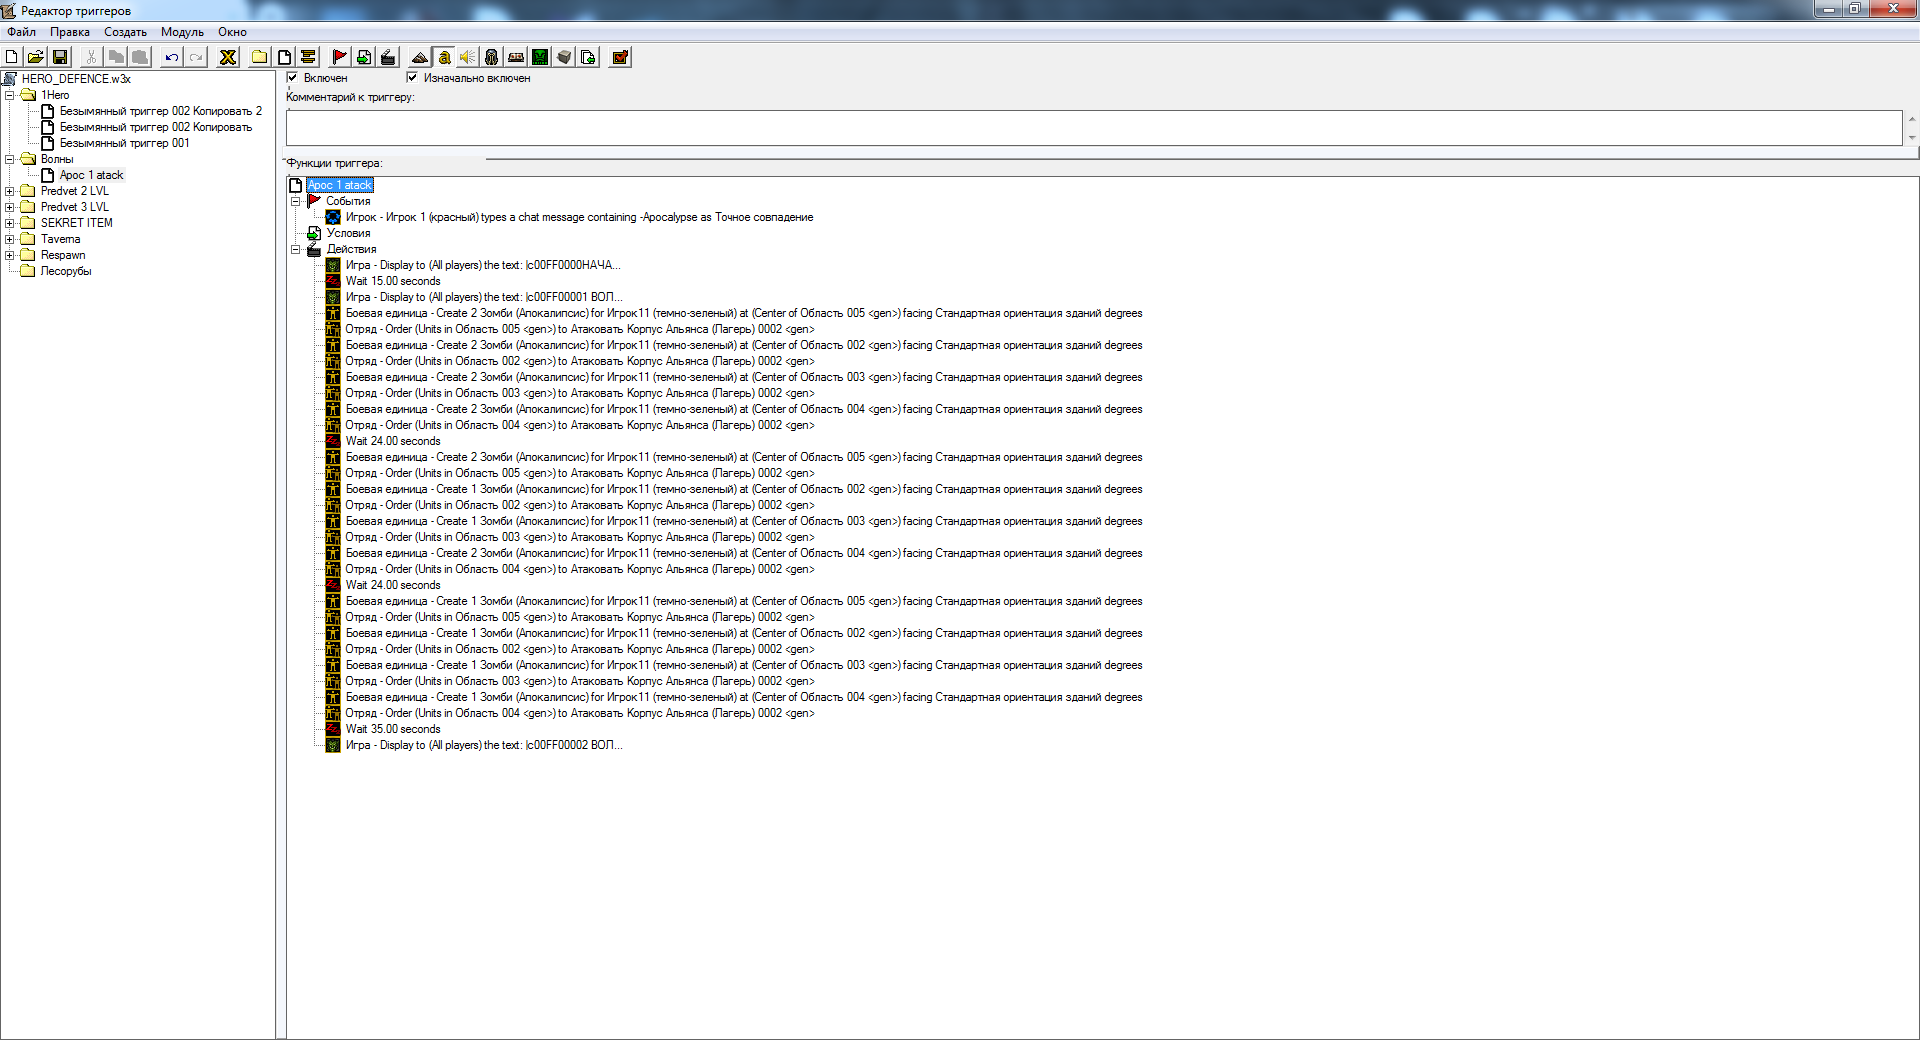
Task: Click the Cut scissors toolbar icon
Action: tap(92, 57)
